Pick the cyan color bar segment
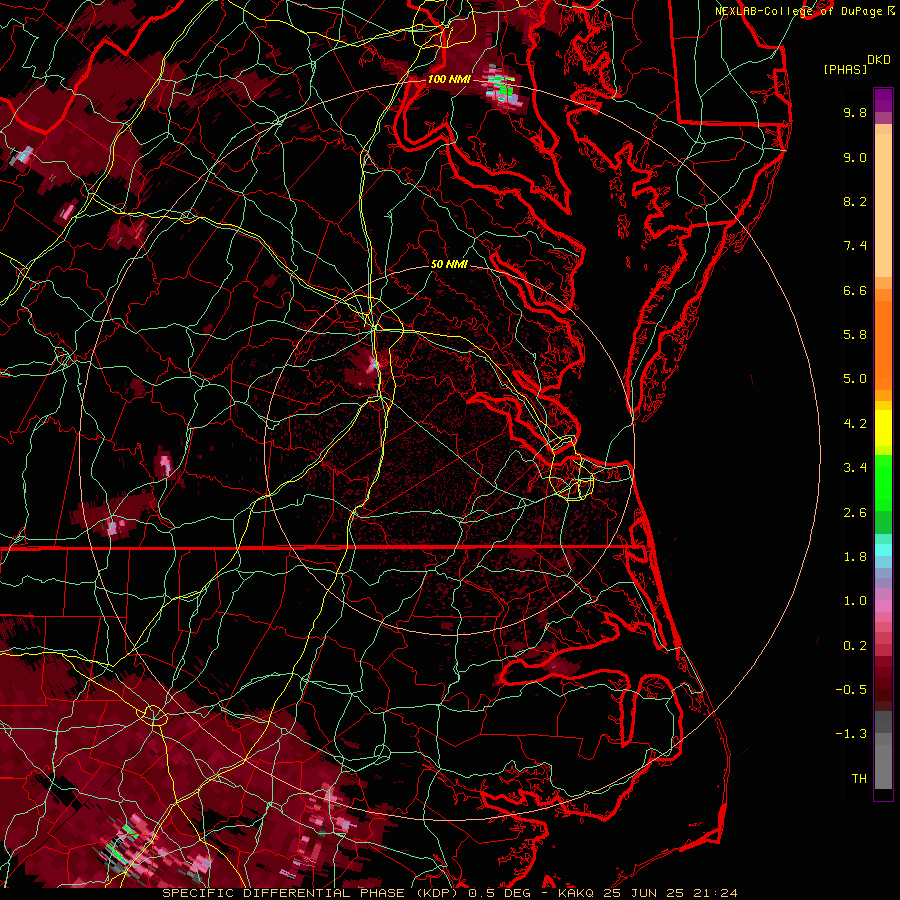Screen dimensions: 900x900 pyautogui.click(x=883, y=550)
